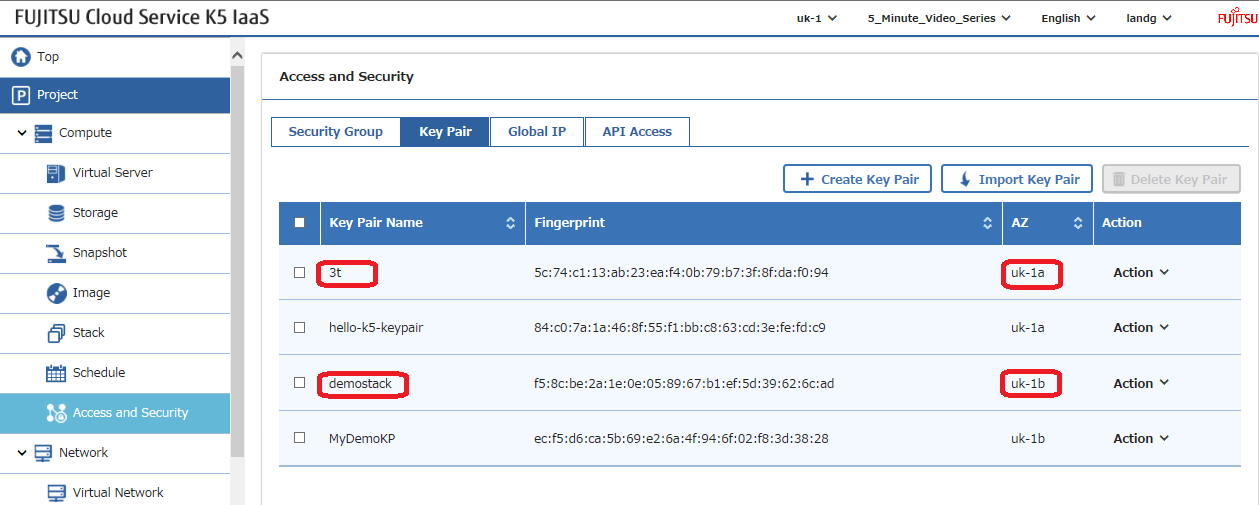Click the Create Key Pair button

858,180
